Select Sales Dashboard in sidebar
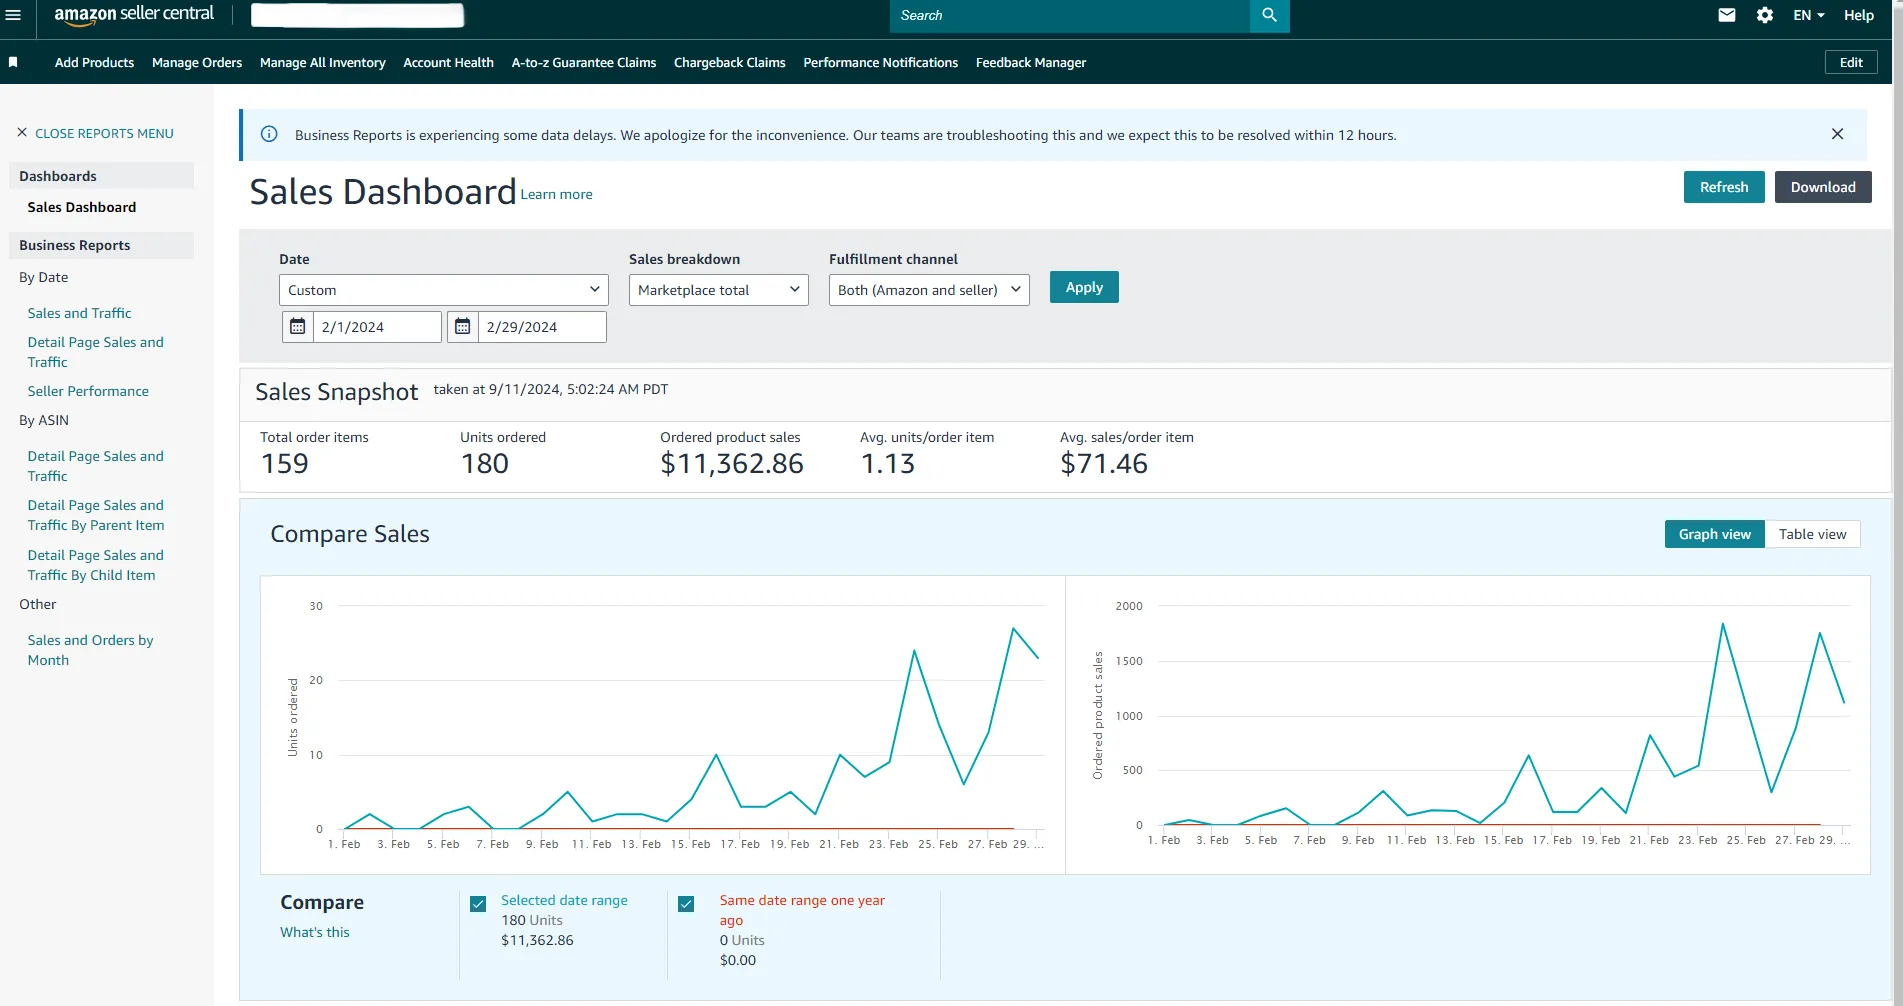Screen dimensions: 1903x1006 point(82,207)
